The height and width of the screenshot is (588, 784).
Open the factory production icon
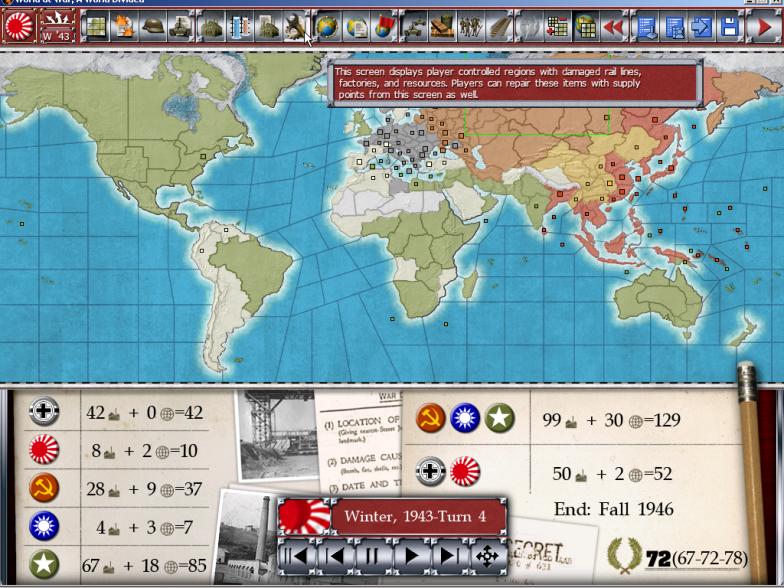pos(212,26)
